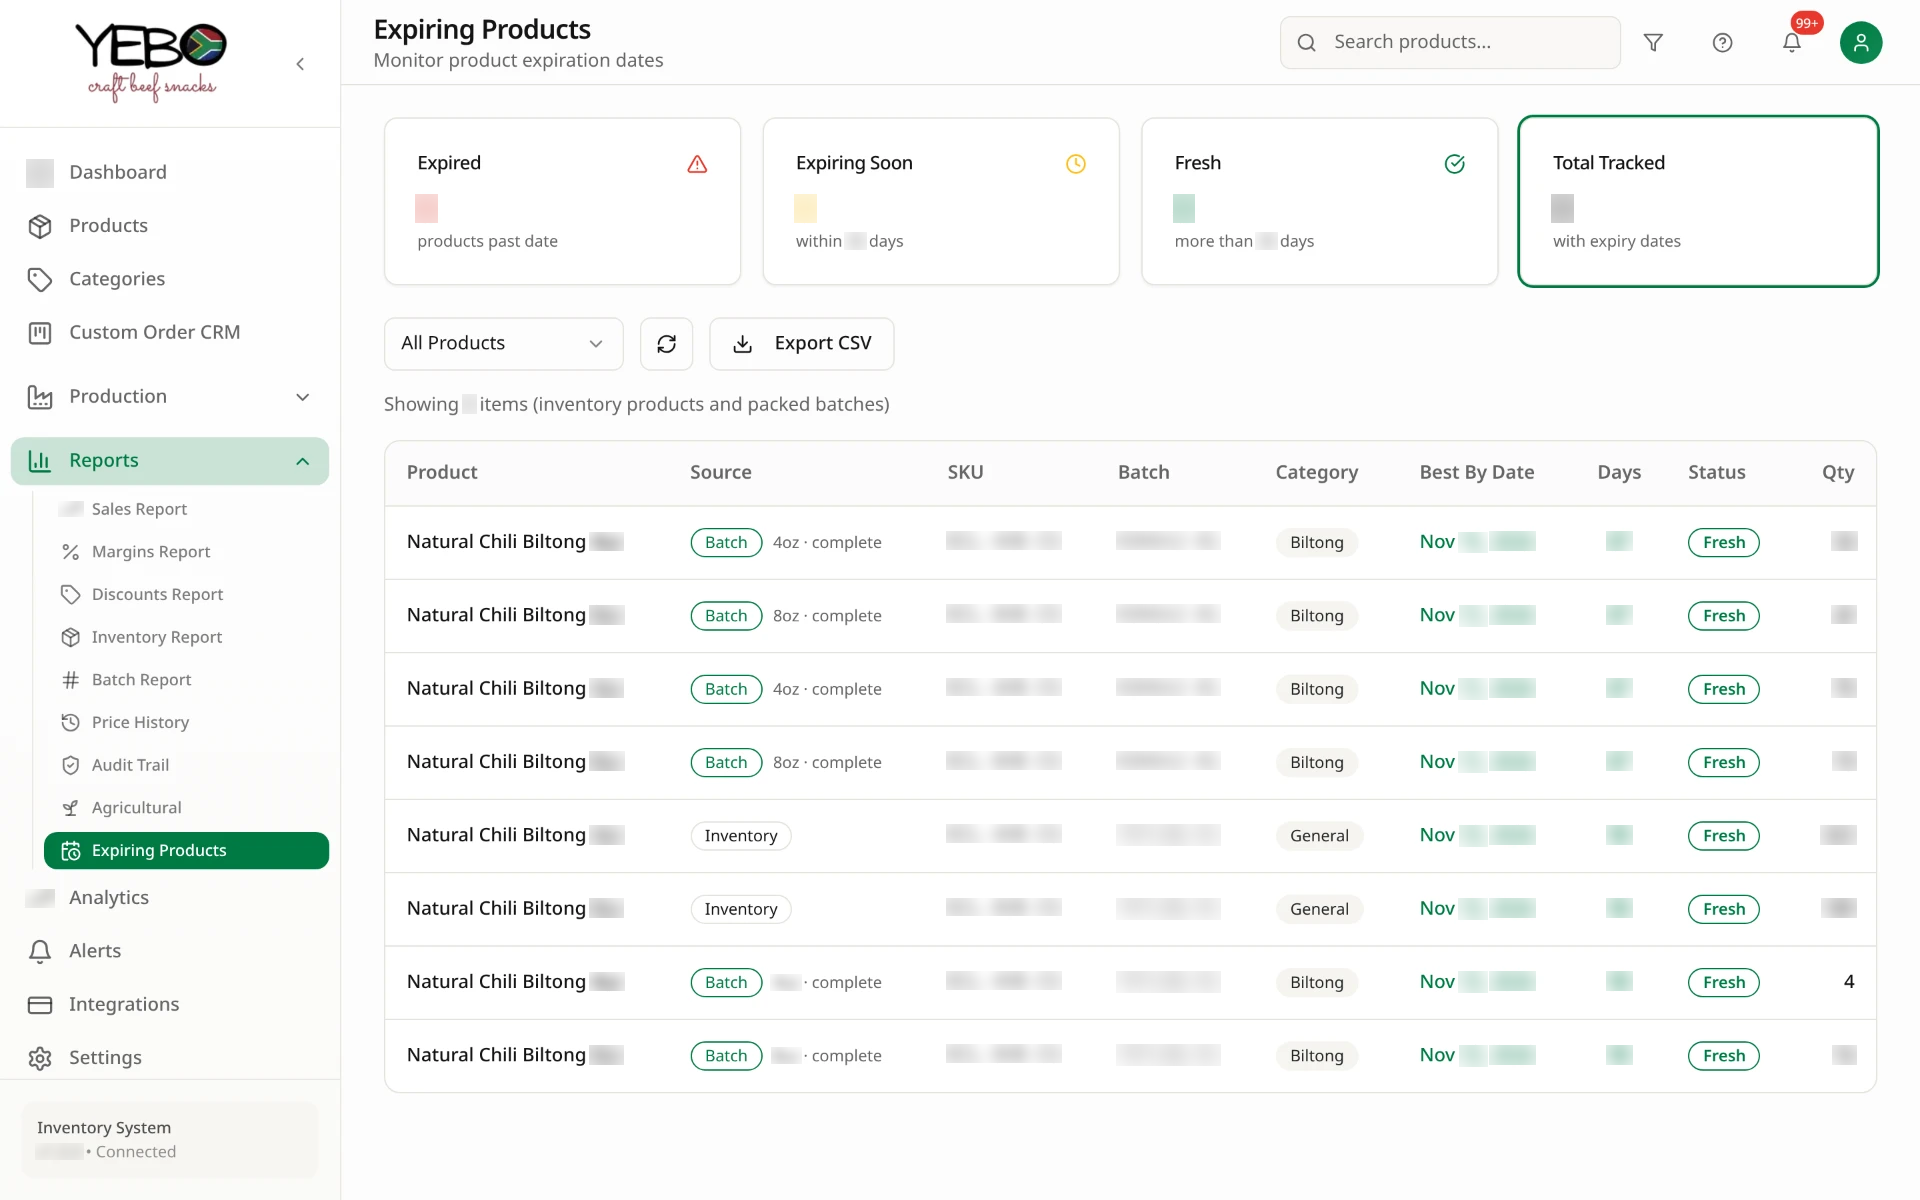Click the quantity value 4
This screenshot has width=1920, height=1200.
click(x=1849, y=982)
